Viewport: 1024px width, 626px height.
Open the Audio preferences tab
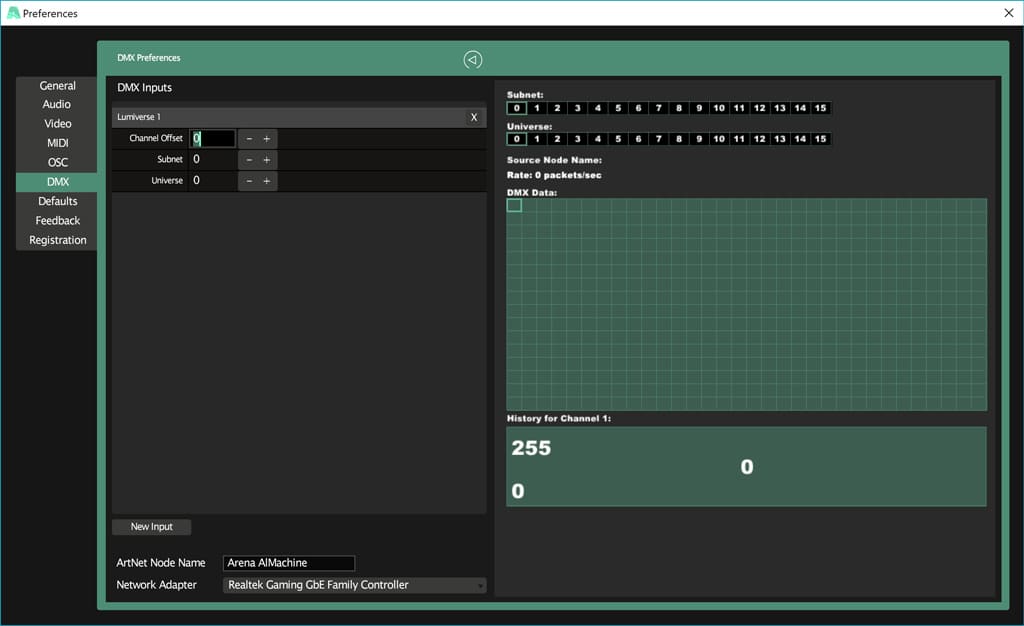pyautogui.click(x=57, y=105)
